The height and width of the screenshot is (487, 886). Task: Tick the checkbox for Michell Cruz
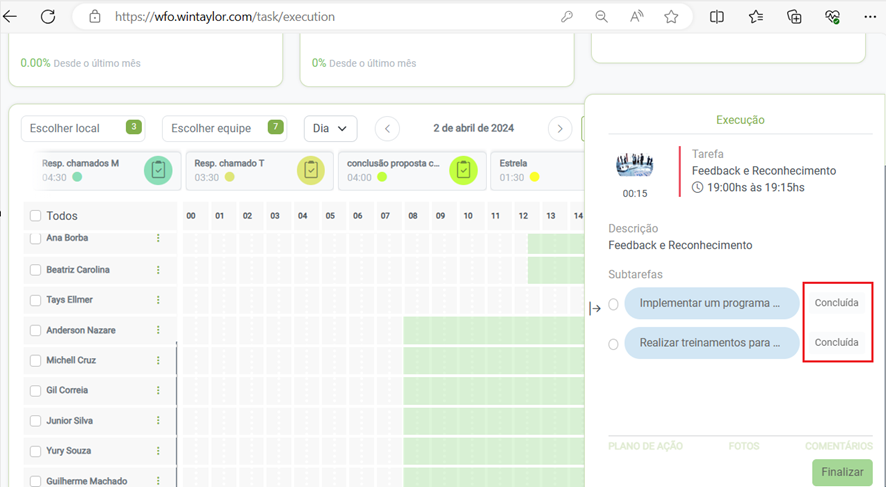tap(36, 360)
